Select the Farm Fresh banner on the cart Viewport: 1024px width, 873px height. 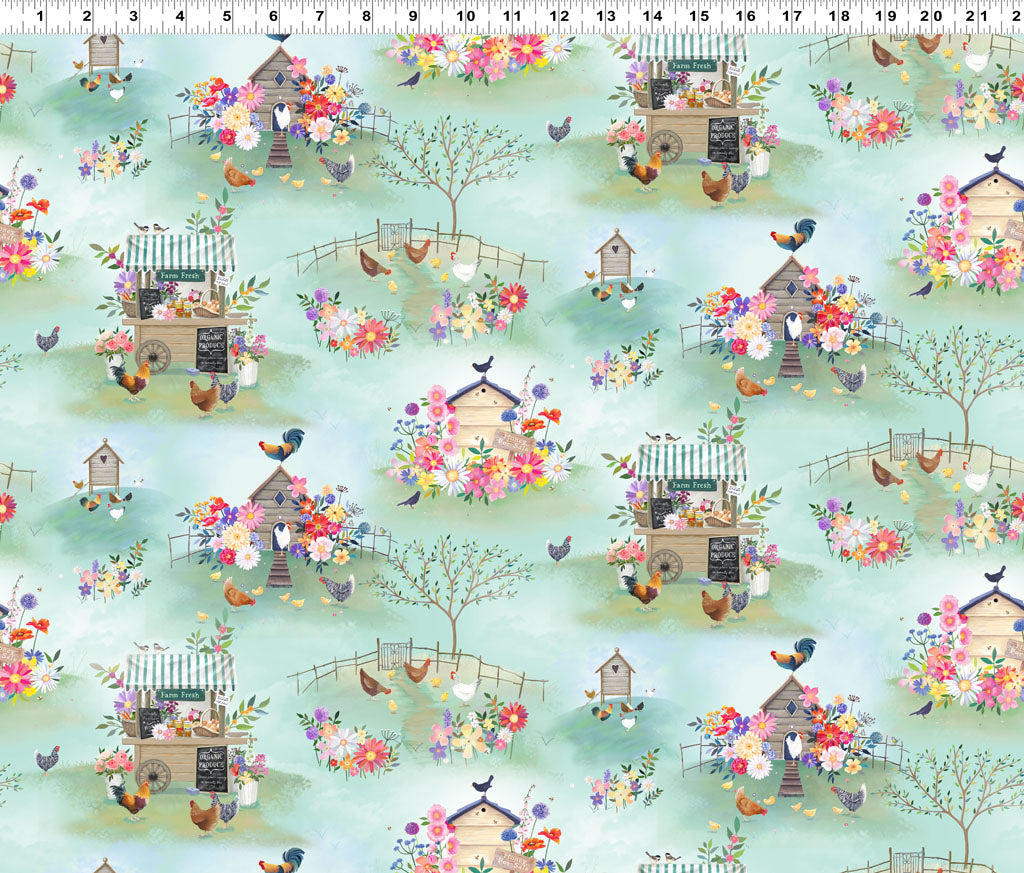coord(180,276)
